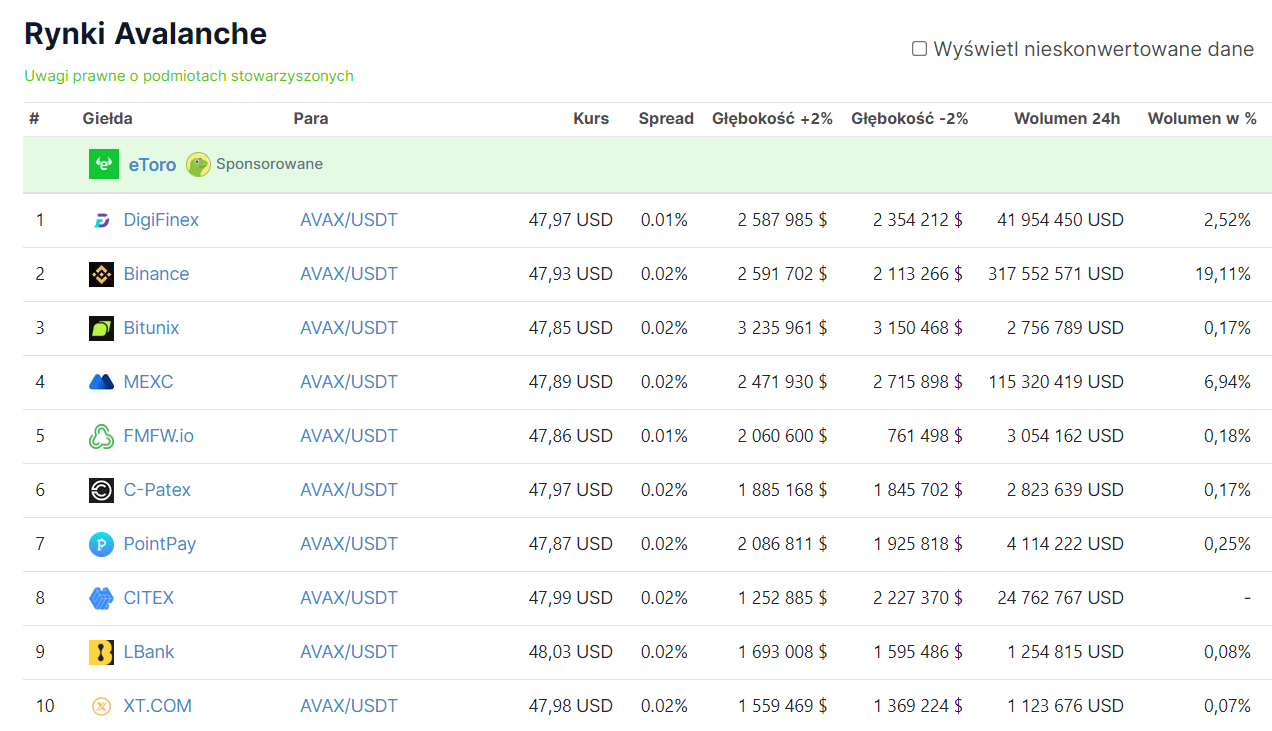Open AVAX/USDT pair in XT.COM row

[x=349, y=706]
